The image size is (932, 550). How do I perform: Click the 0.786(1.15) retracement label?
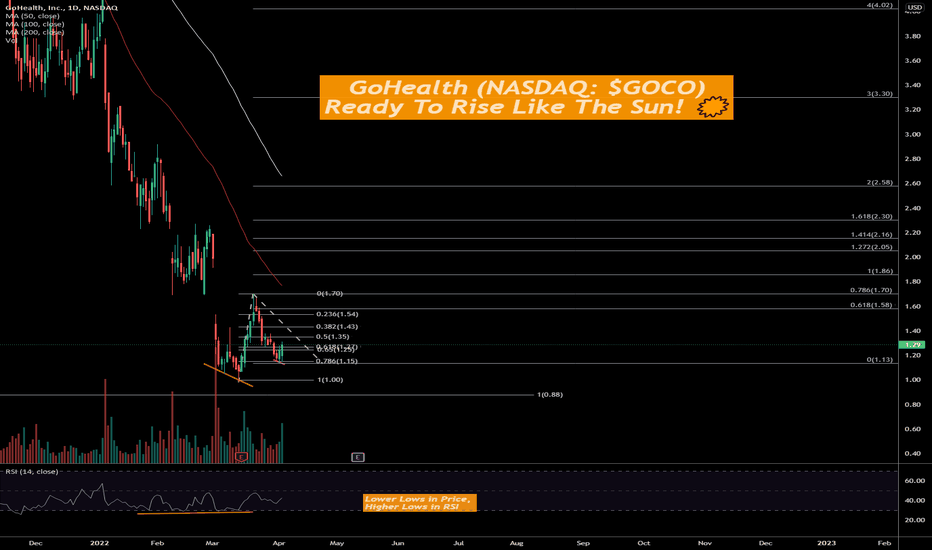pyautogui.click(x=337, y=362)
